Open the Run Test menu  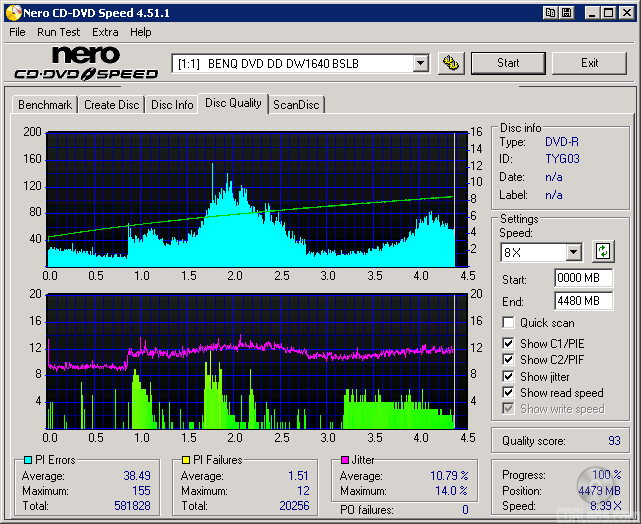click(x=58, y=32)
